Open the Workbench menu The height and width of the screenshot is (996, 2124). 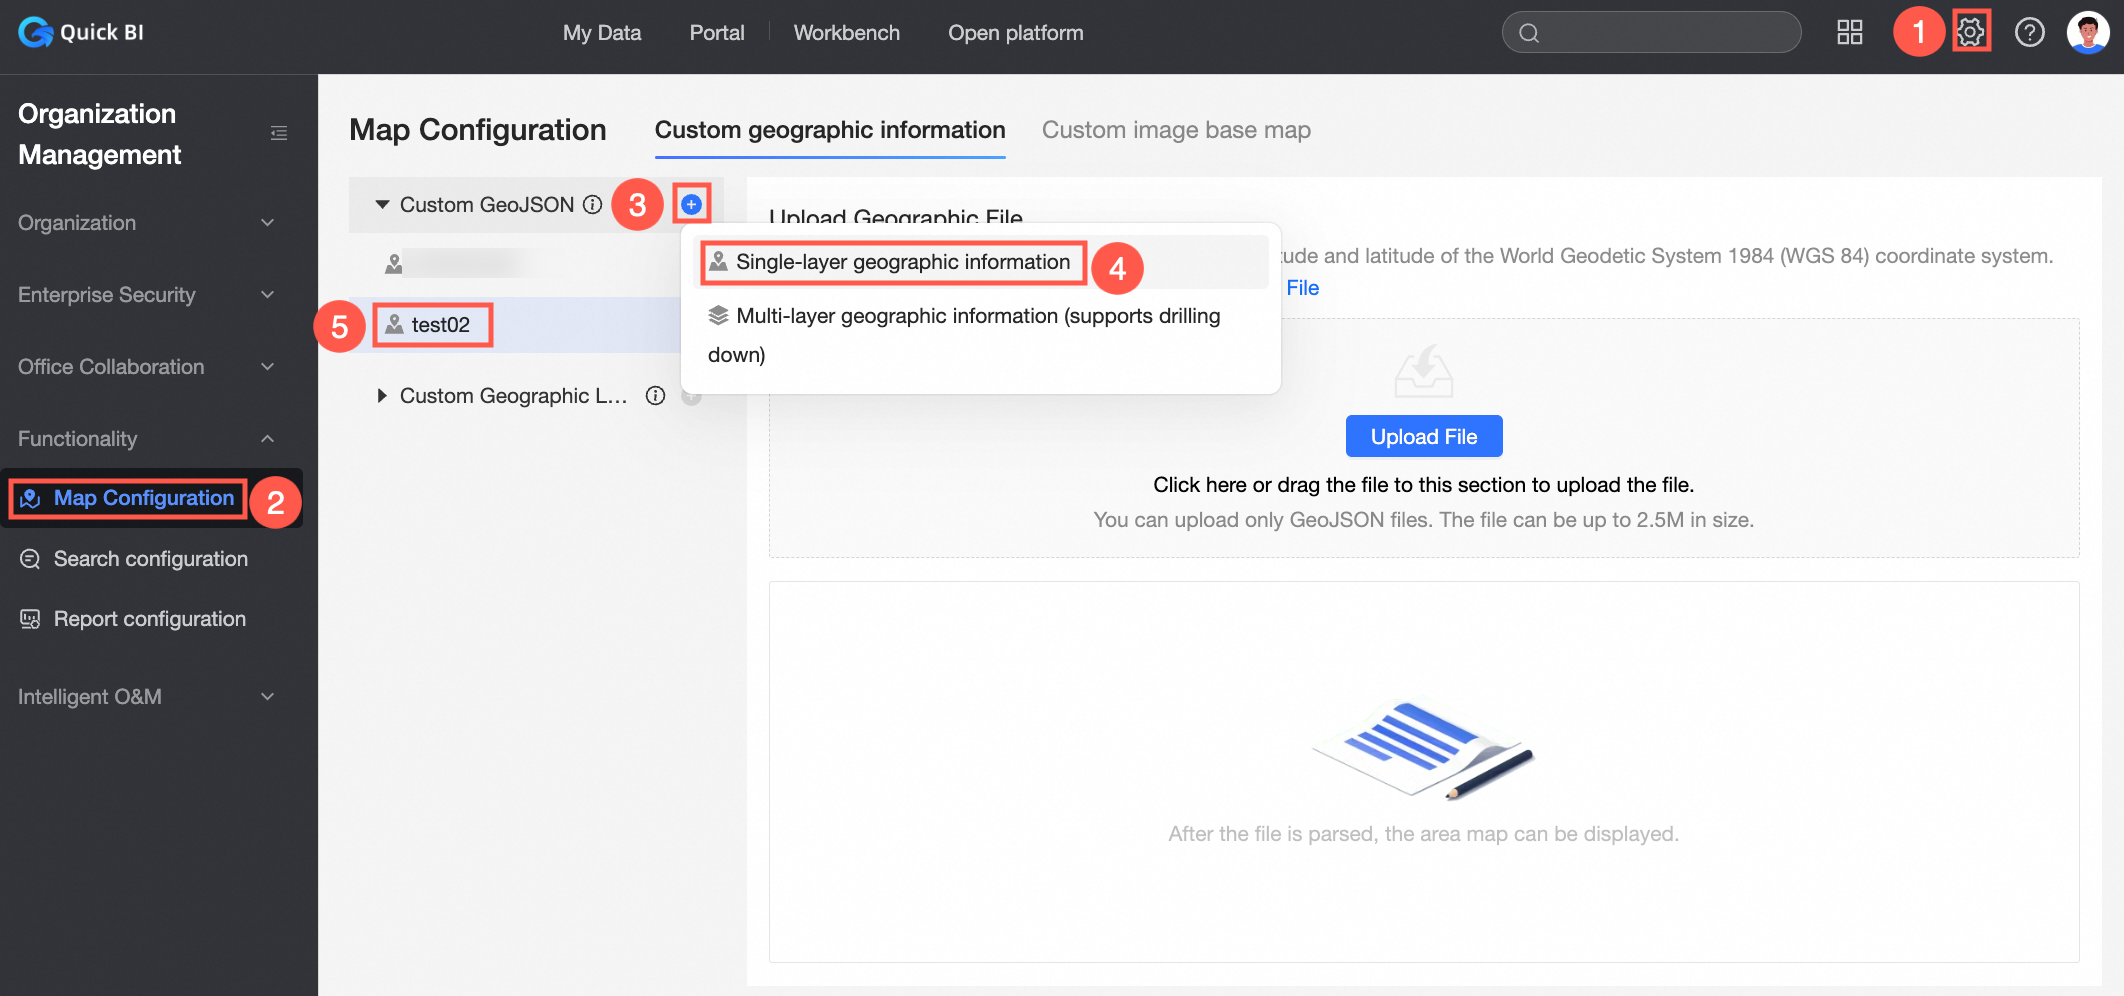pos(847,32)
